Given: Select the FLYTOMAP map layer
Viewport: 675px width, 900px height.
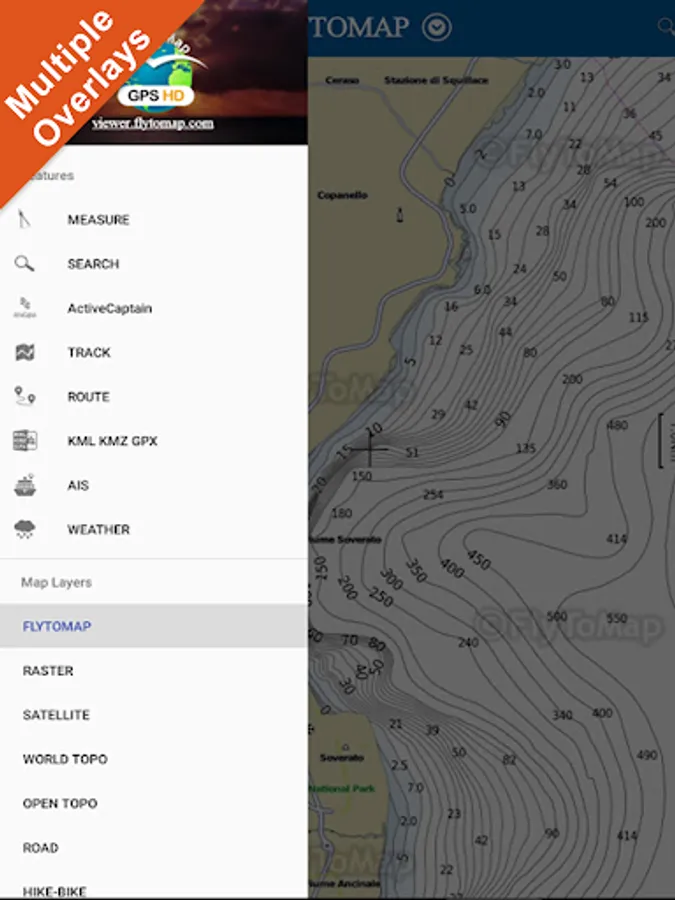Looking at the screenshot, I should [154, 626].
